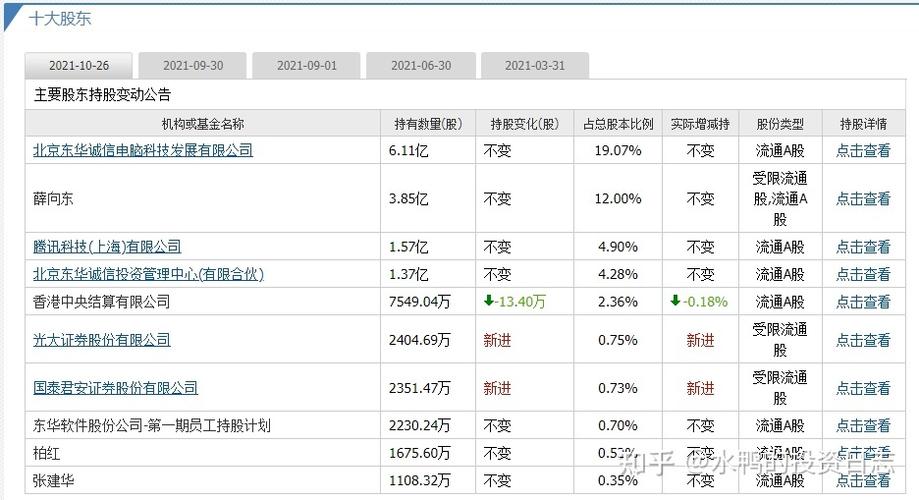The height and width of the screenshot is (500, 919).
Task: Click the 股份类型 column header
Action: [x=780, y=124]
